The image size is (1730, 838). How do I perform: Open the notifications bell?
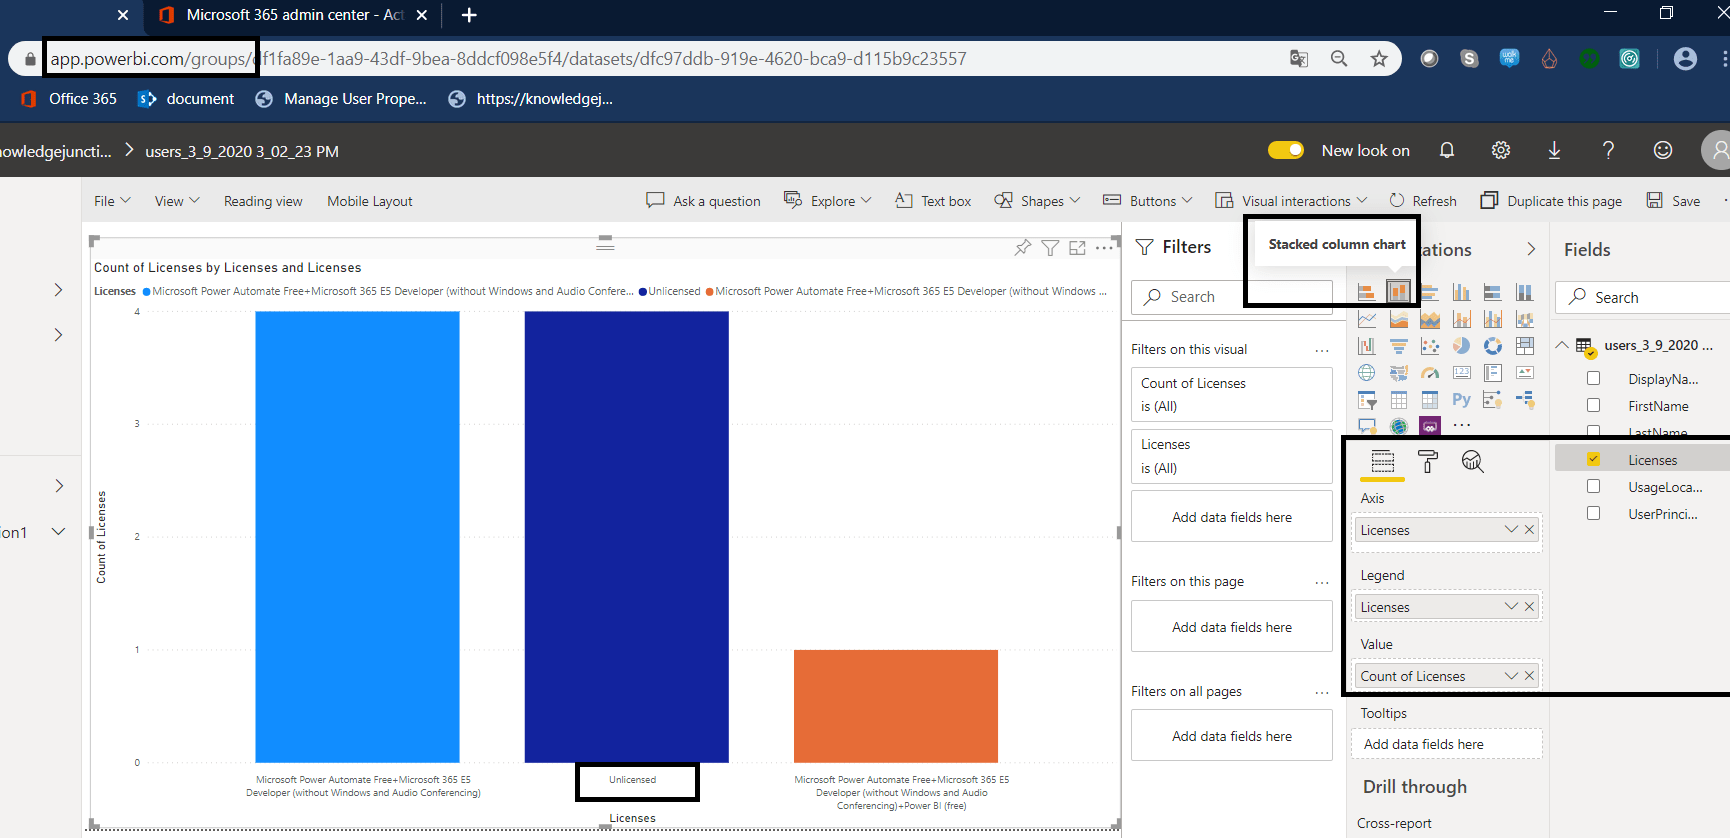pos(1447,150)
